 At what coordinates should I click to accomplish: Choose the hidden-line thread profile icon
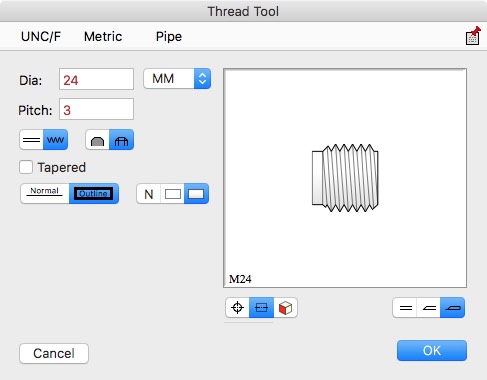[121, 140]
